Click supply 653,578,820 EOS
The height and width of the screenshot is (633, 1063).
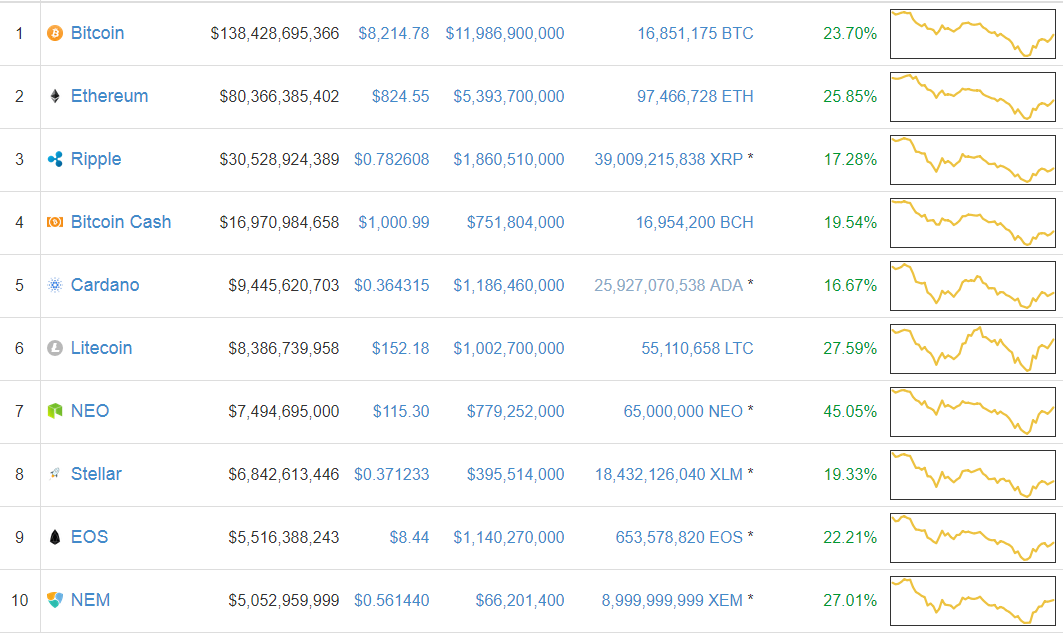point(679,537)
